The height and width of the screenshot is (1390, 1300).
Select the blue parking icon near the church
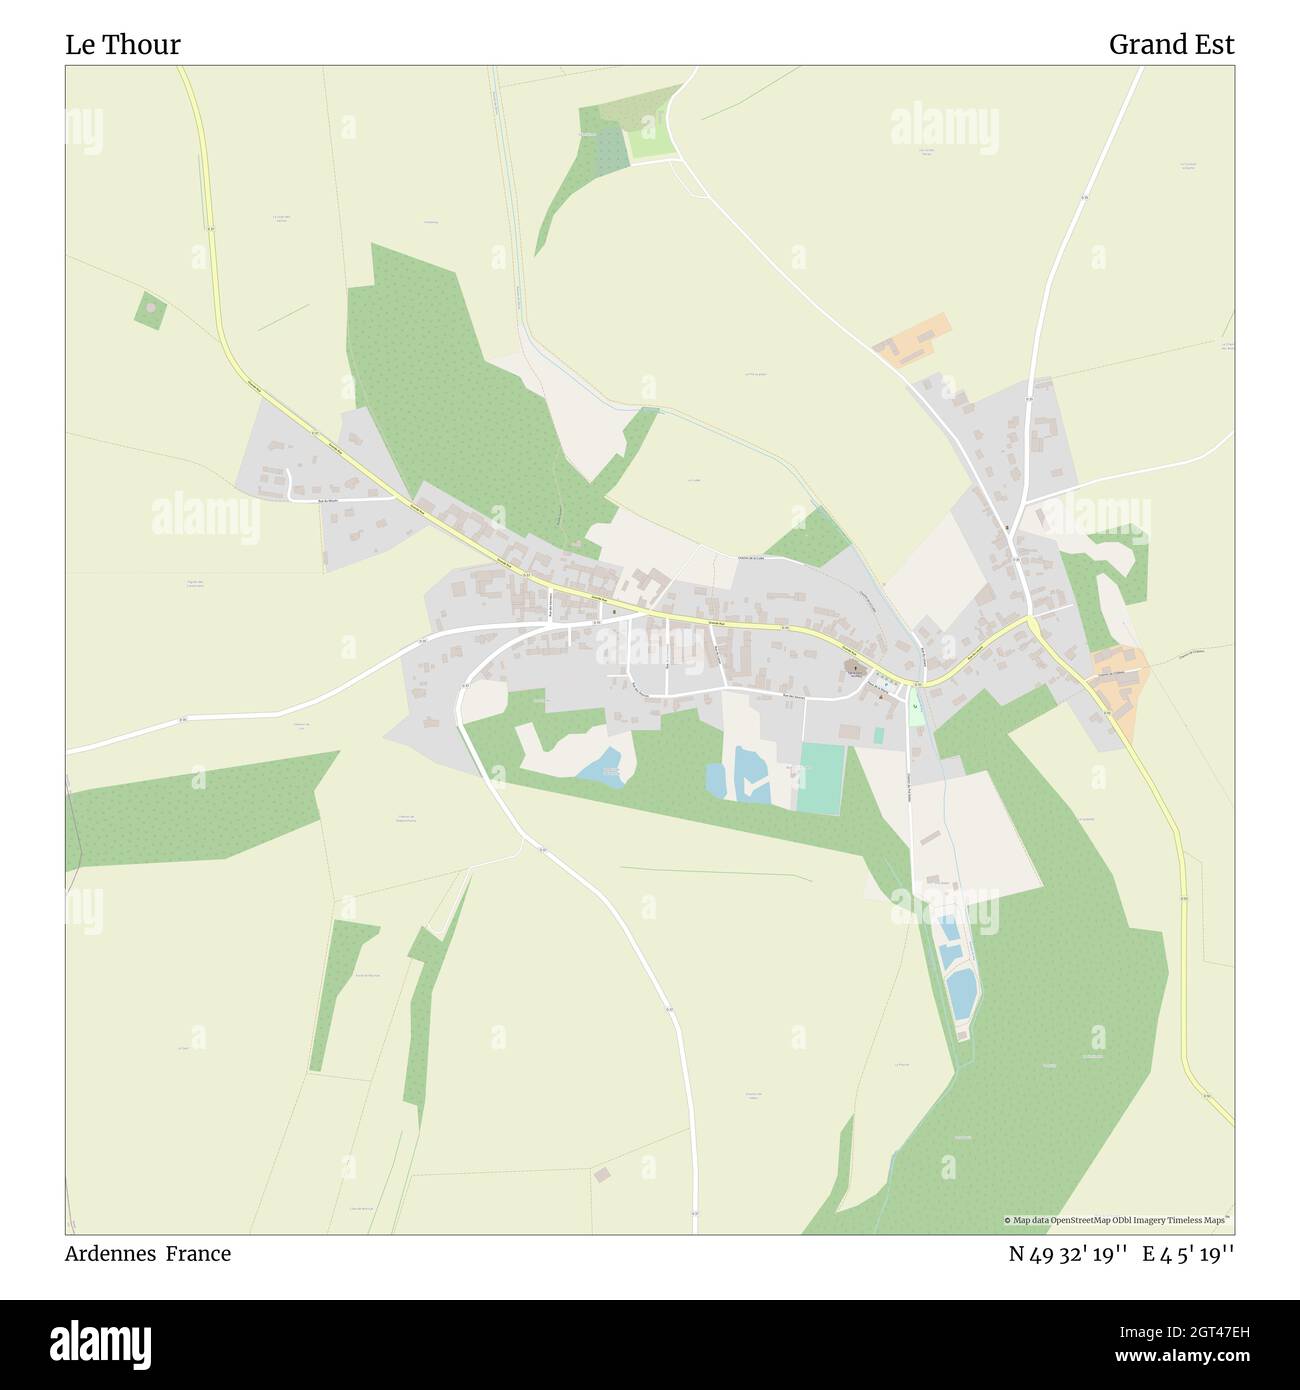point(885,685)
